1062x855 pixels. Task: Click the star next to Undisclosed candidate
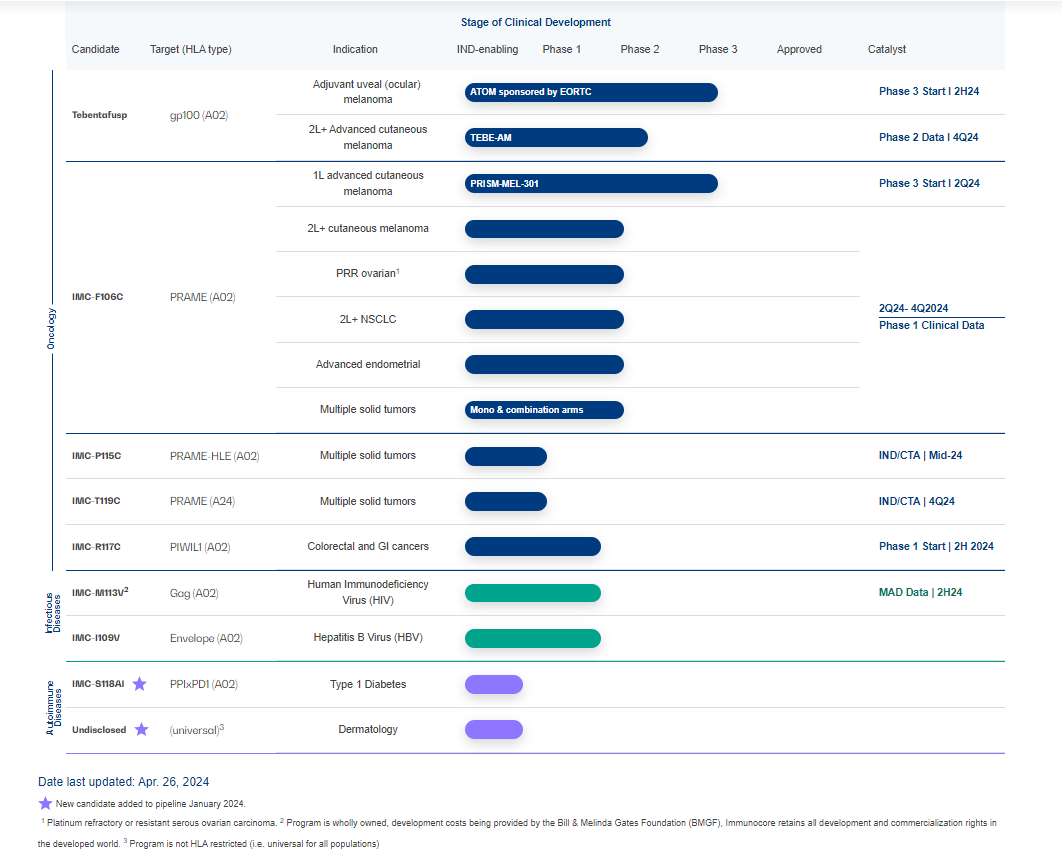[x=141, y=730]
